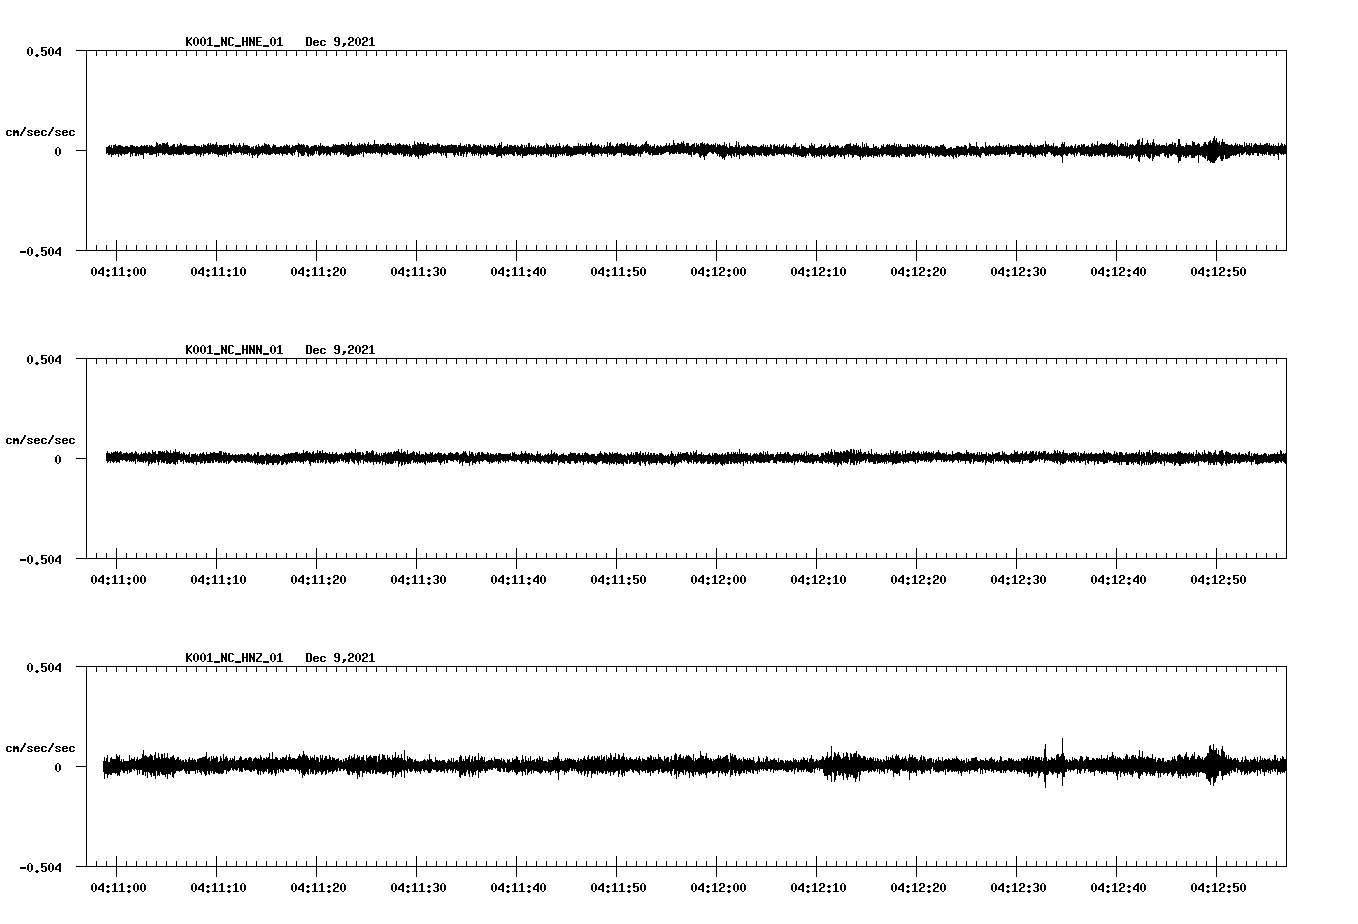Click 04:11:10 time label under HNE plot
The image size is (1358, 924).
click(218, 272)
